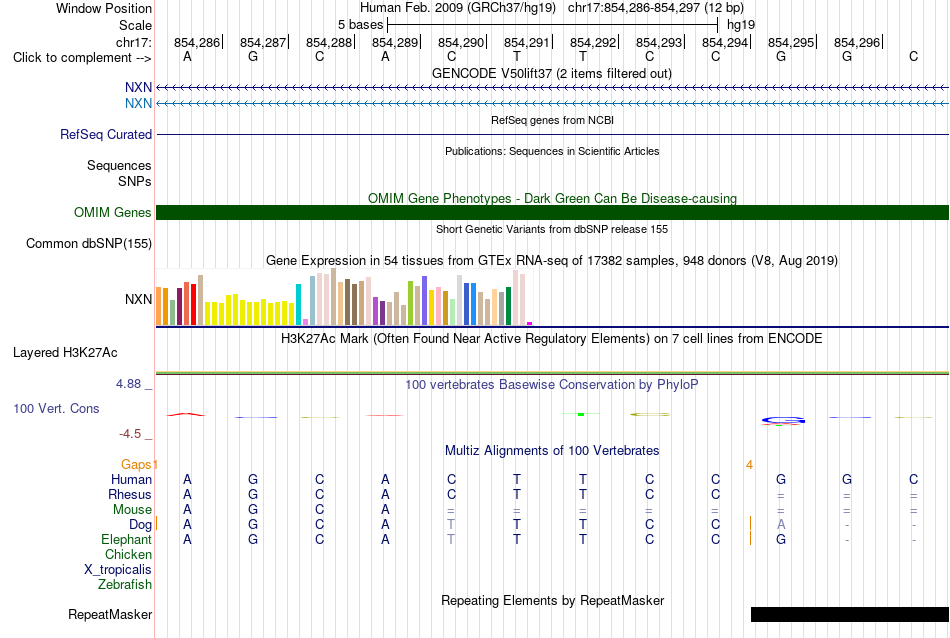The height and width of the screenshot is (638, 950).
Task: Click the PhyloP Basewise Conservation title
Action: point(552,384)
